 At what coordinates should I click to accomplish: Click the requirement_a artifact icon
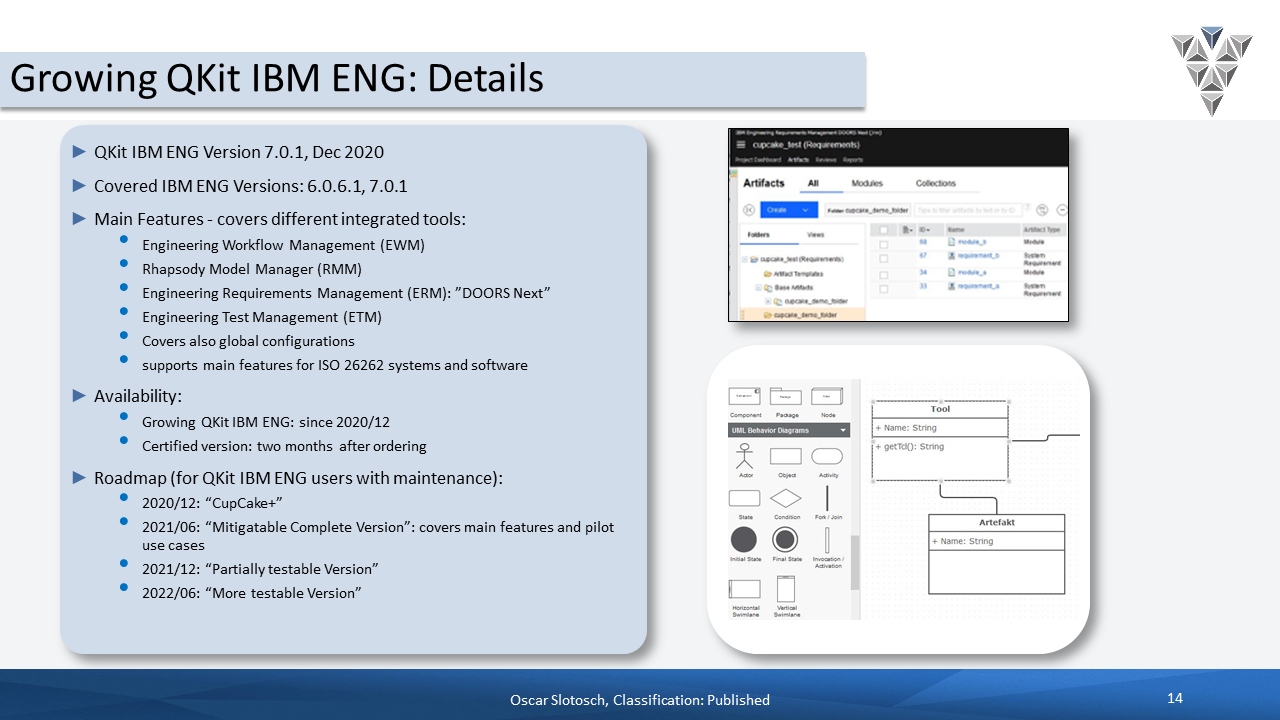951,286
